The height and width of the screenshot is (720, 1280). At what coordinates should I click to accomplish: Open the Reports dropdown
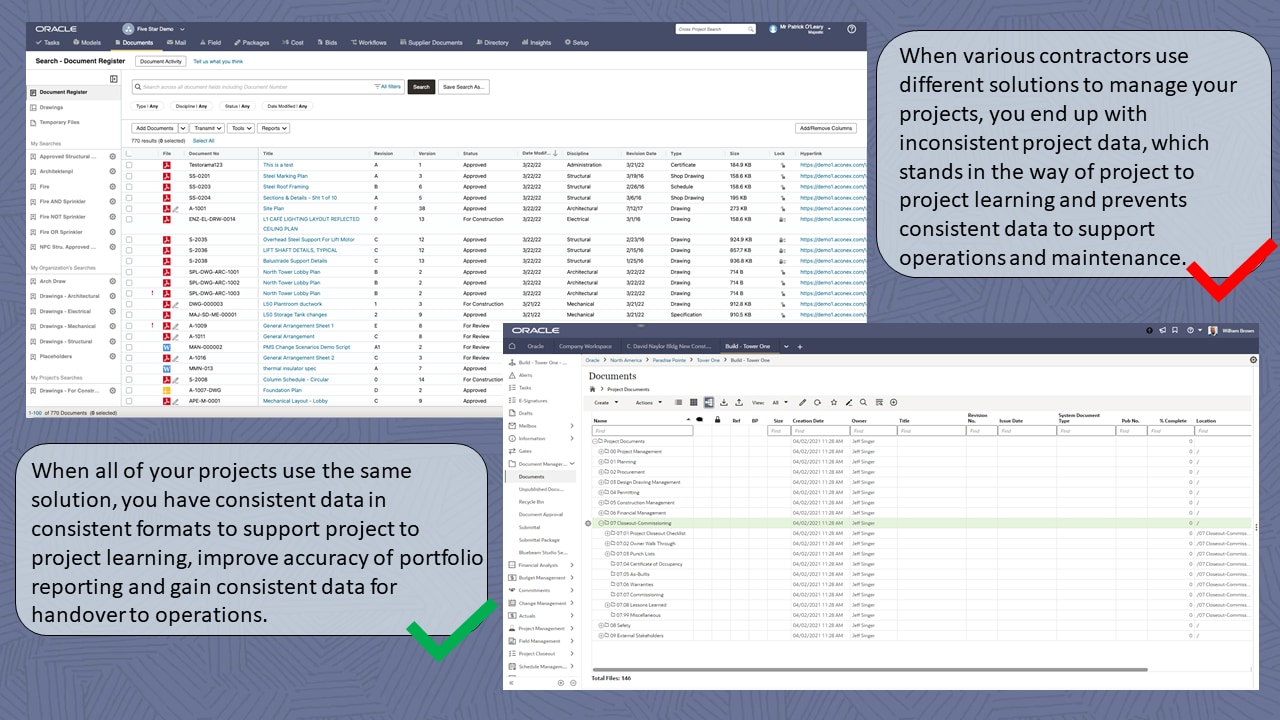click(x=276, y=127)
